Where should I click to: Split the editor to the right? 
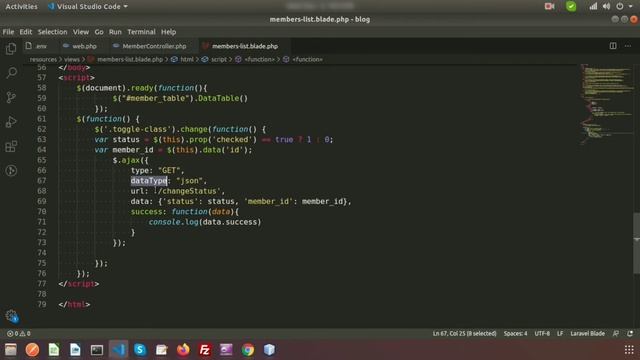click(613, 46)
